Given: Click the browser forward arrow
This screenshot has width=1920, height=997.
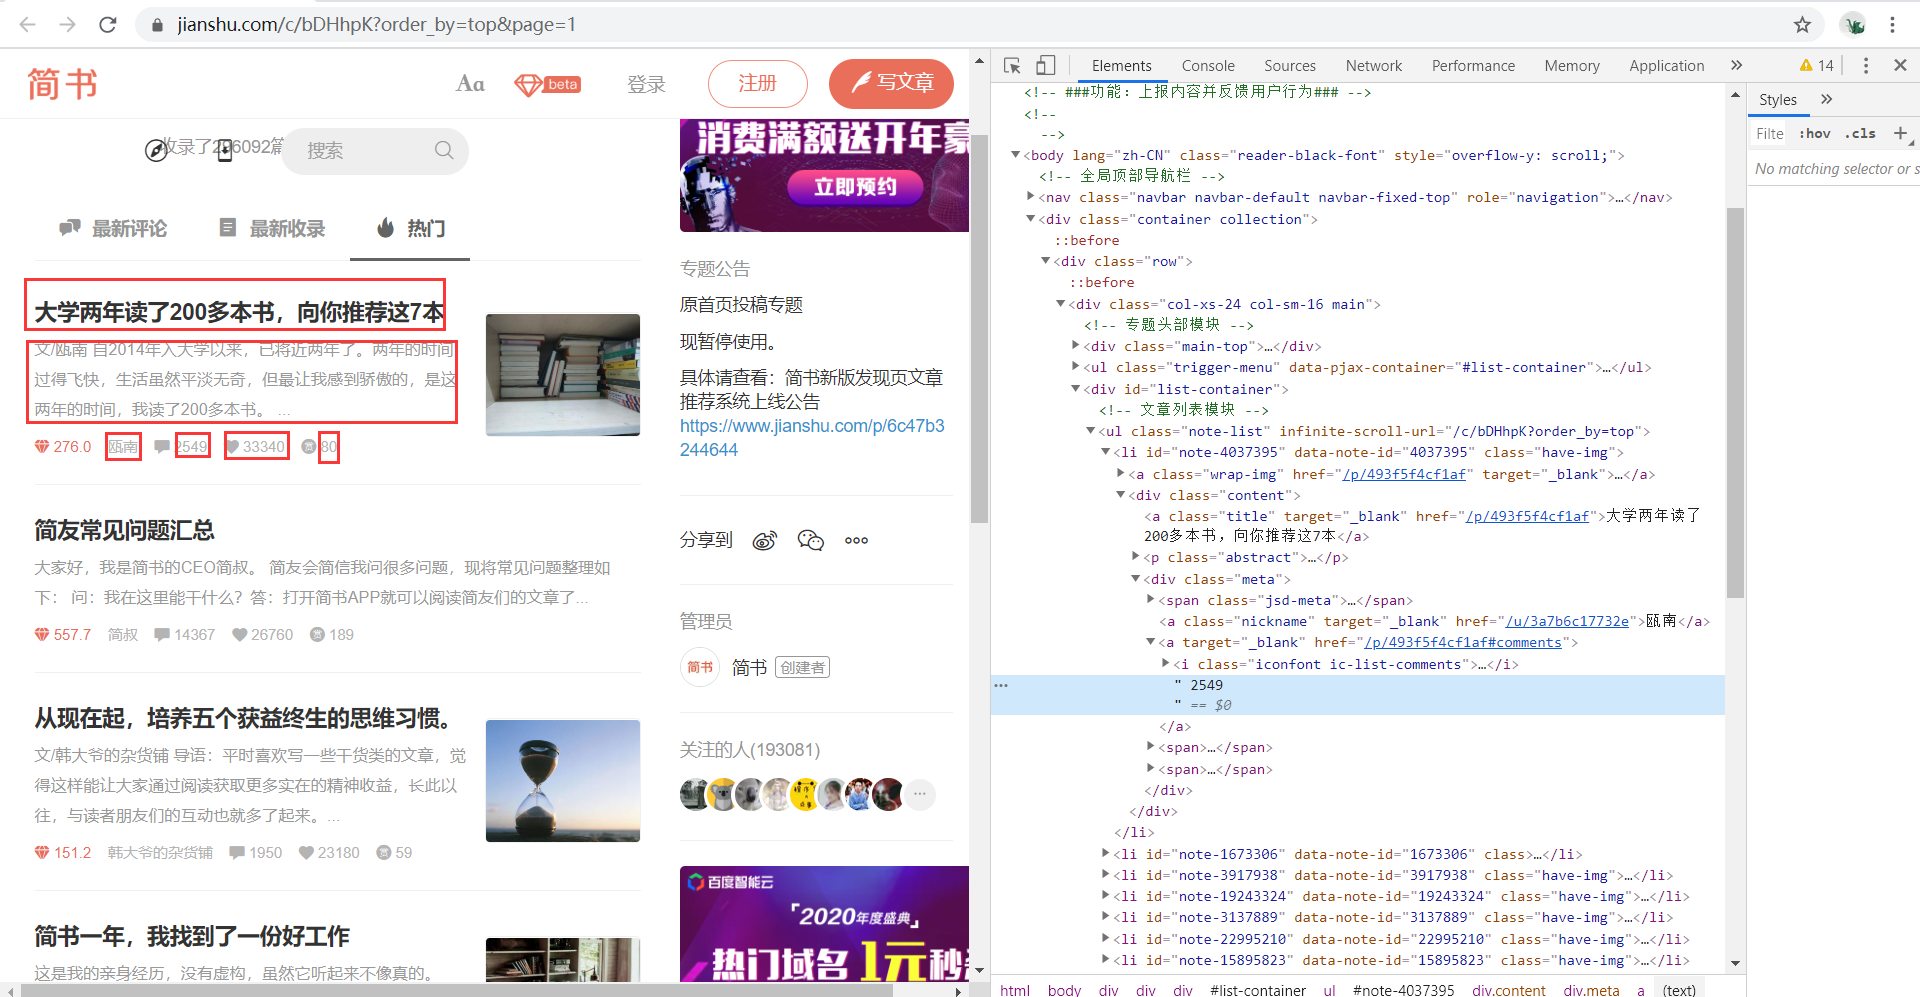Looking at the screenshot, I should 67,24.
